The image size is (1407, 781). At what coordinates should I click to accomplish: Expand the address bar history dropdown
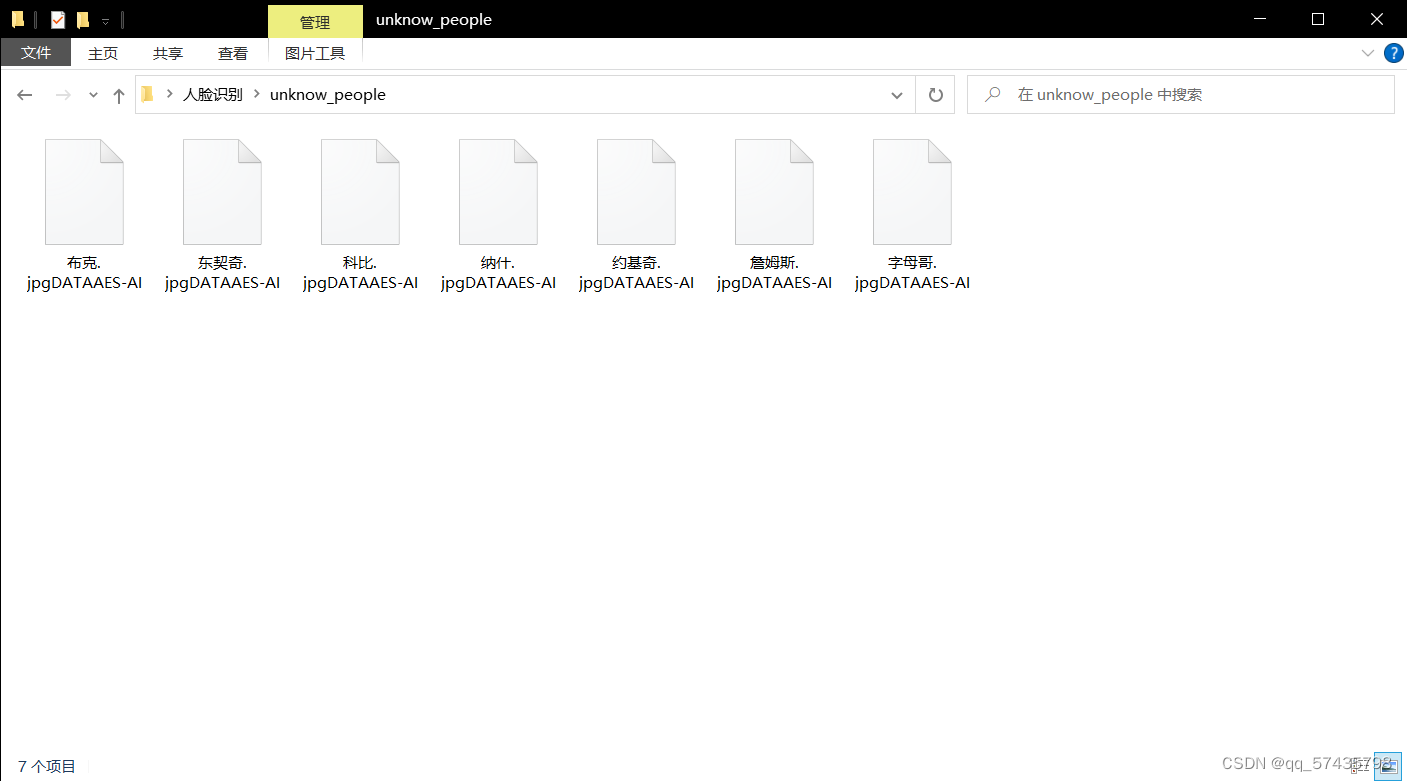(897, 95)
